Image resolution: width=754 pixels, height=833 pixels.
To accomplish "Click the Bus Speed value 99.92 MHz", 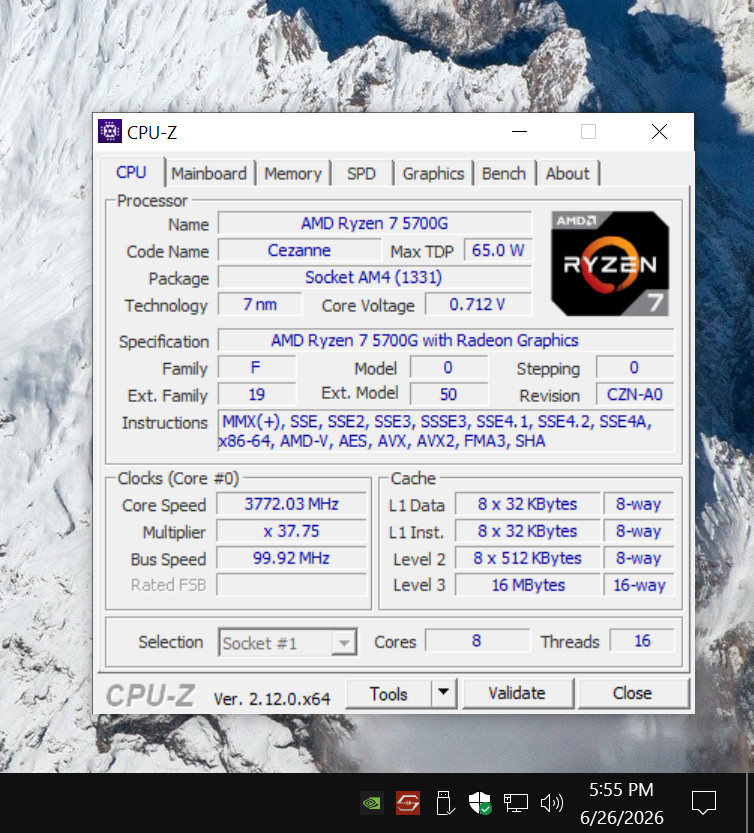I will click(x=291, y=558).
